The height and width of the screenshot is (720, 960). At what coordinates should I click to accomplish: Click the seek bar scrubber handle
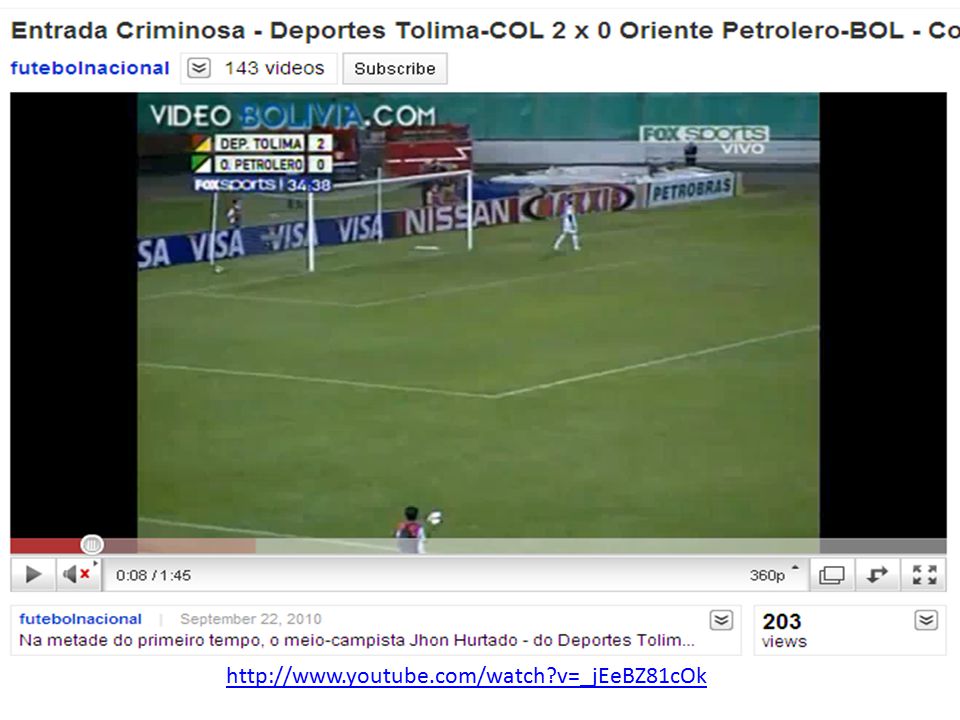[92, 544]
